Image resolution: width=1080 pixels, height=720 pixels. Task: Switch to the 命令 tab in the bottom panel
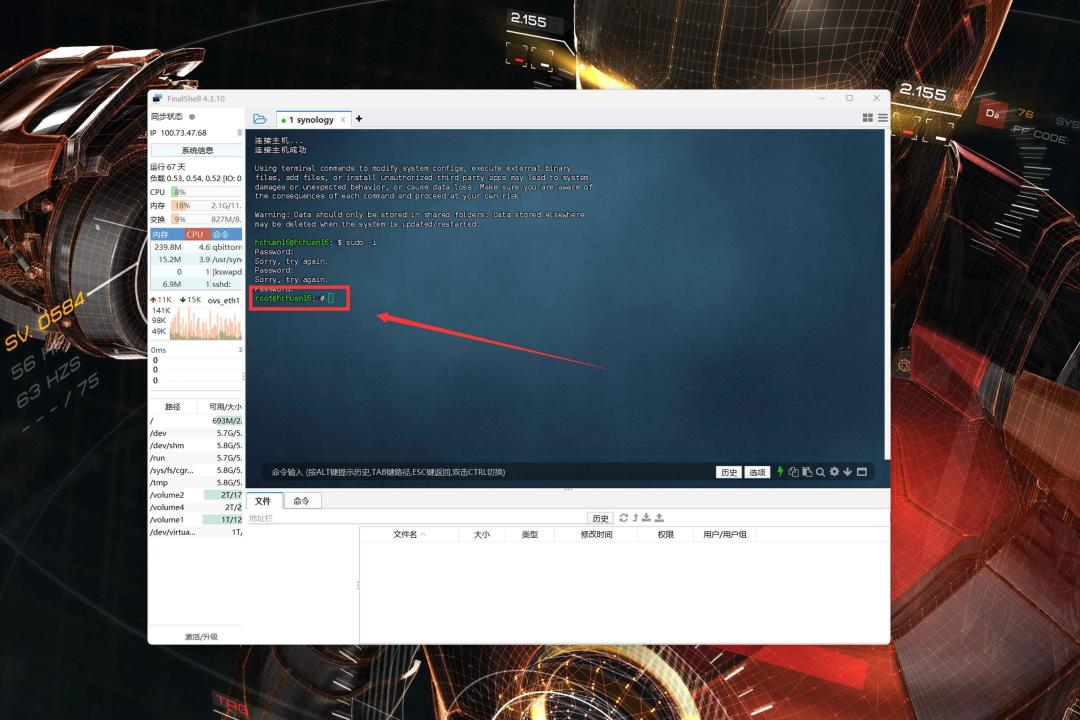[x=301, y=500]
